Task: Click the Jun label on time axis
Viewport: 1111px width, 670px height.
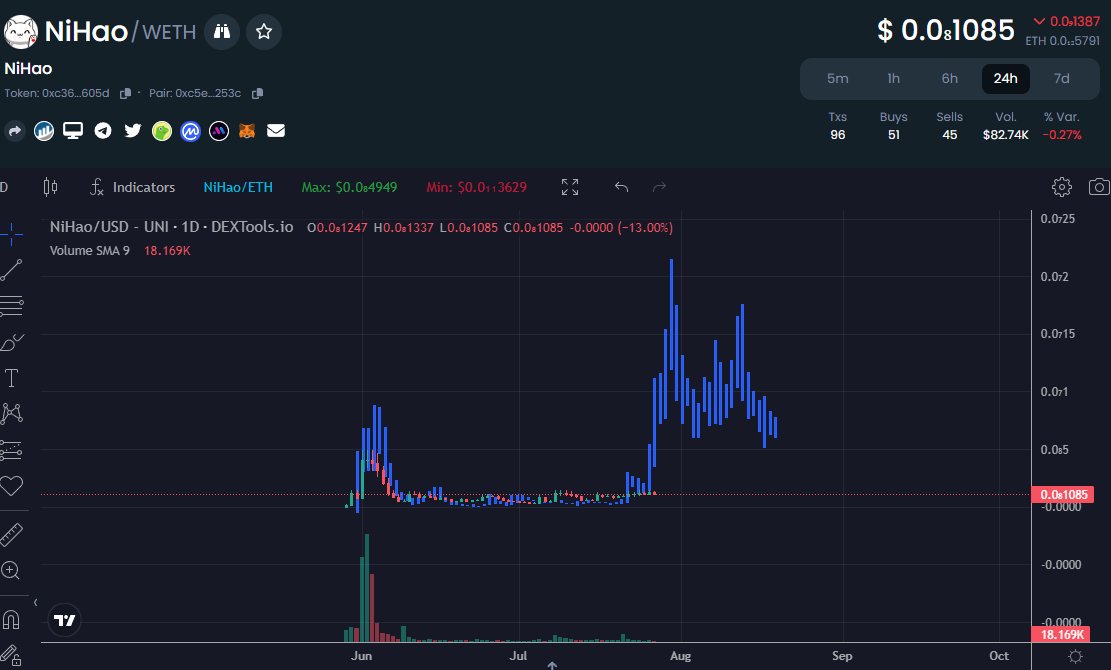Action: coord(361,656)
